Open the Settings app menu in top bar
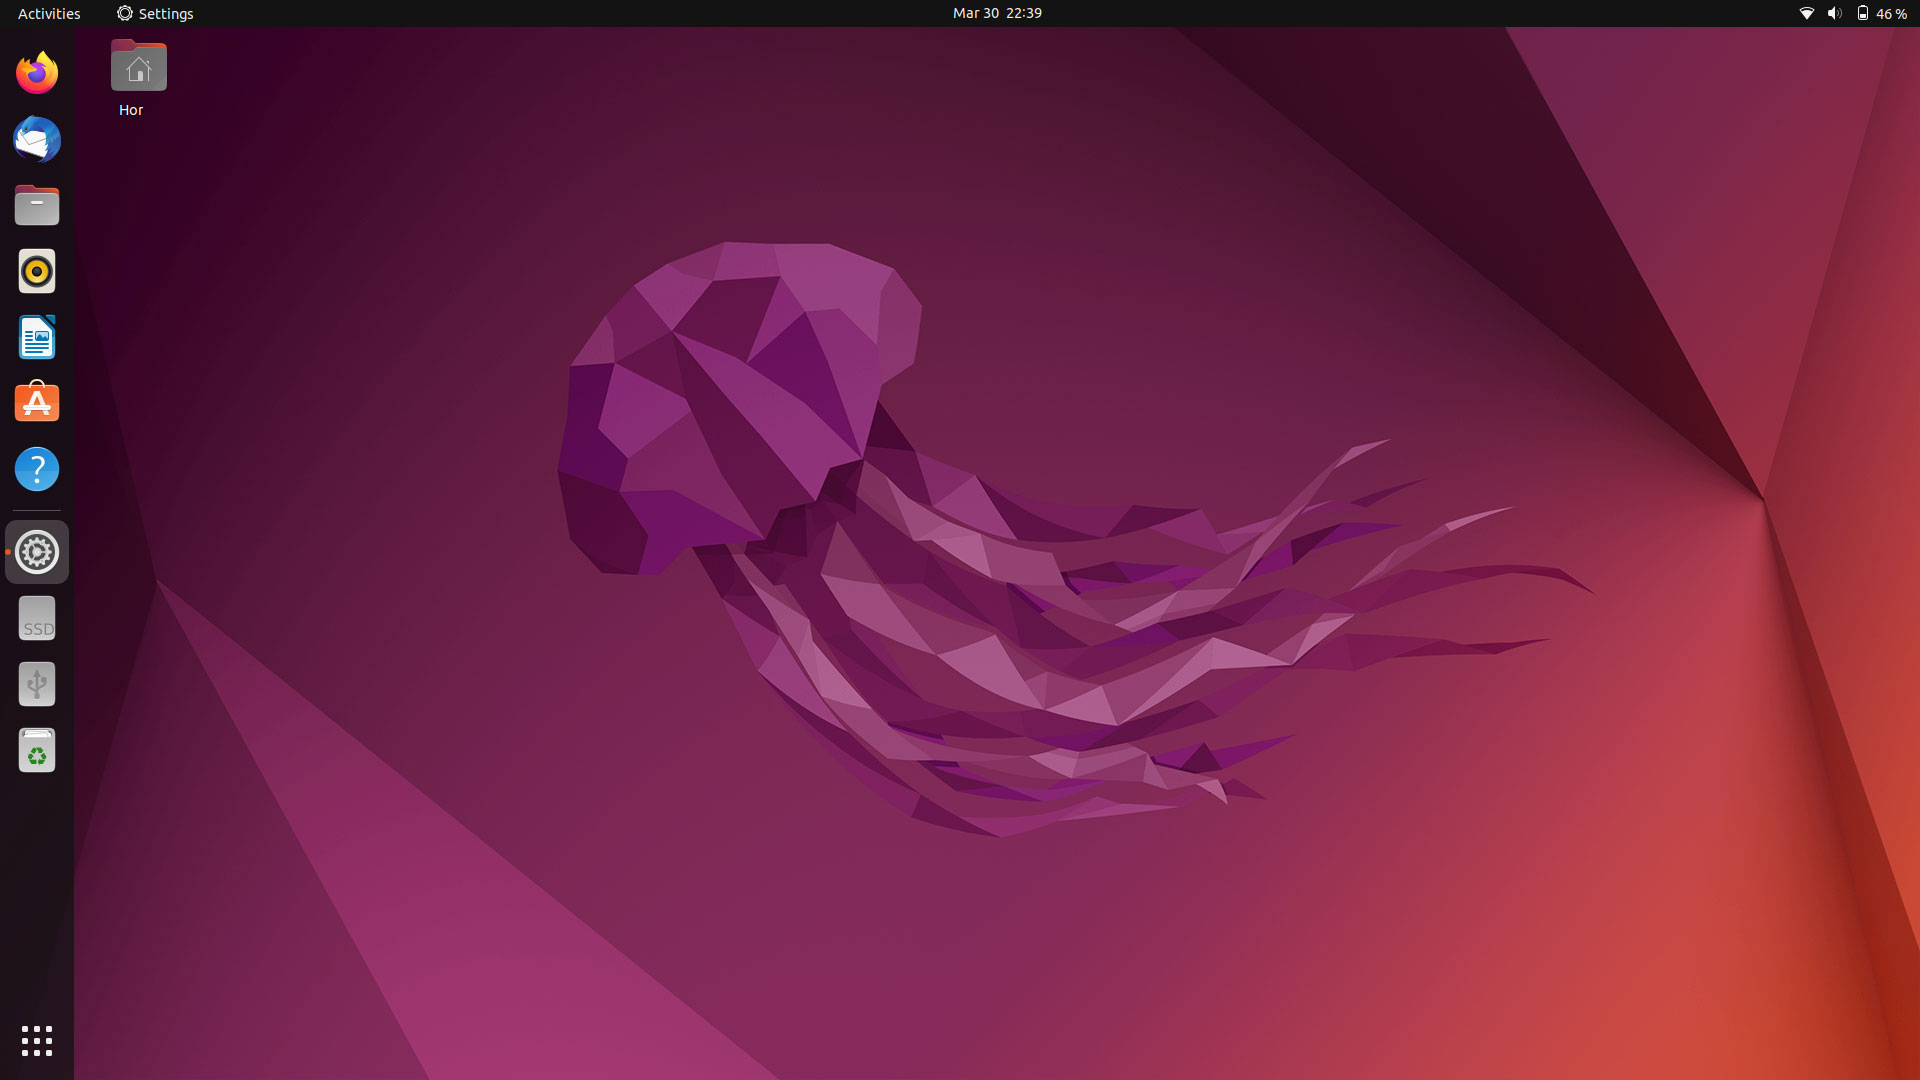 (155, 13)
